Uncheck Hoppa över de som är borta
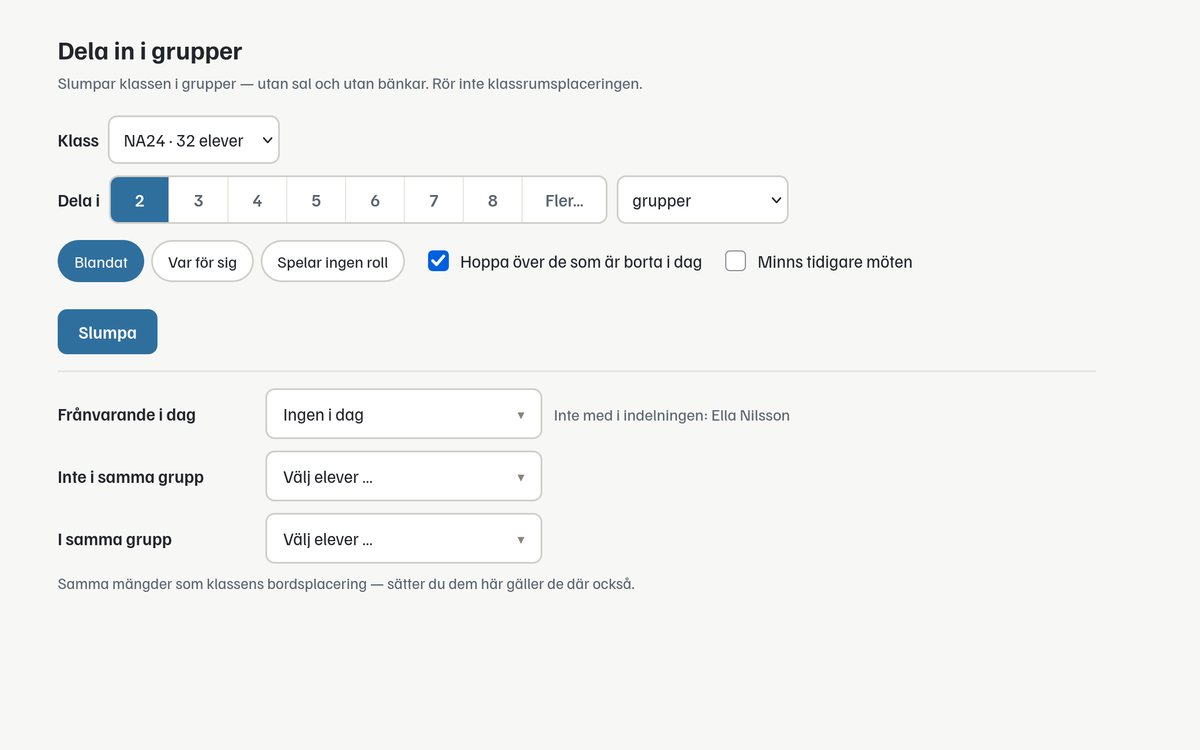Viewport: 1200px width, 750px height. click(x=438, y=261)
